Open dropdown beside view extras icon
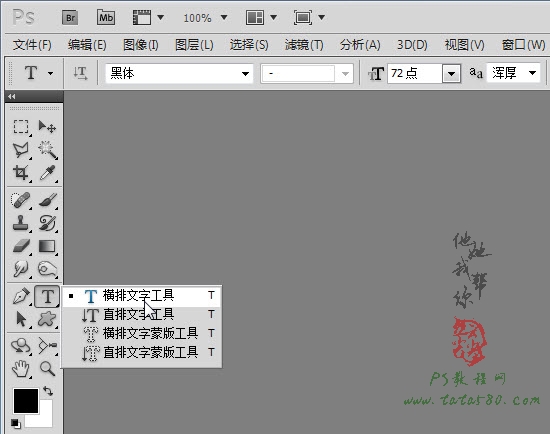The width and height of the screenshot is (550, 434). tap(161, 17)
